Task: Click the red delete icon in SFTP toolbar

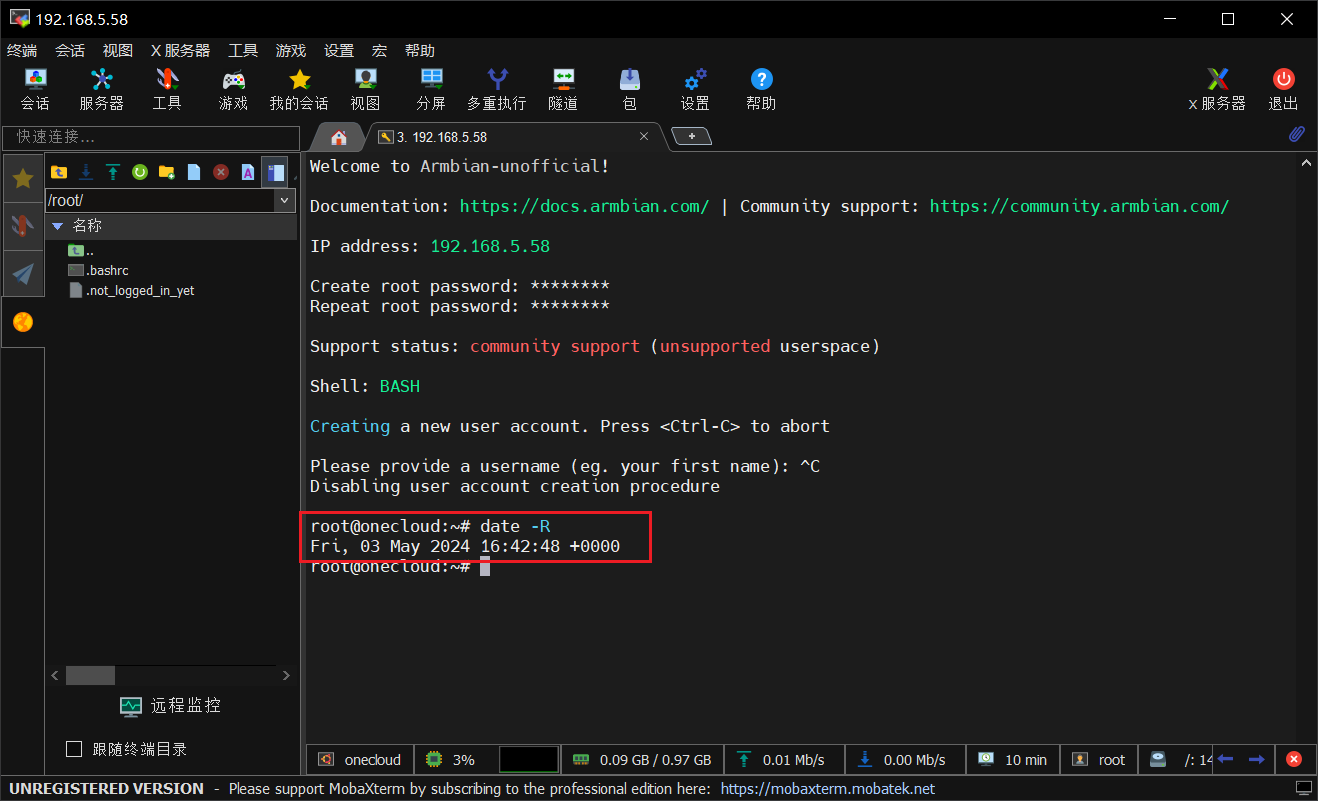Action: [221, 172]
